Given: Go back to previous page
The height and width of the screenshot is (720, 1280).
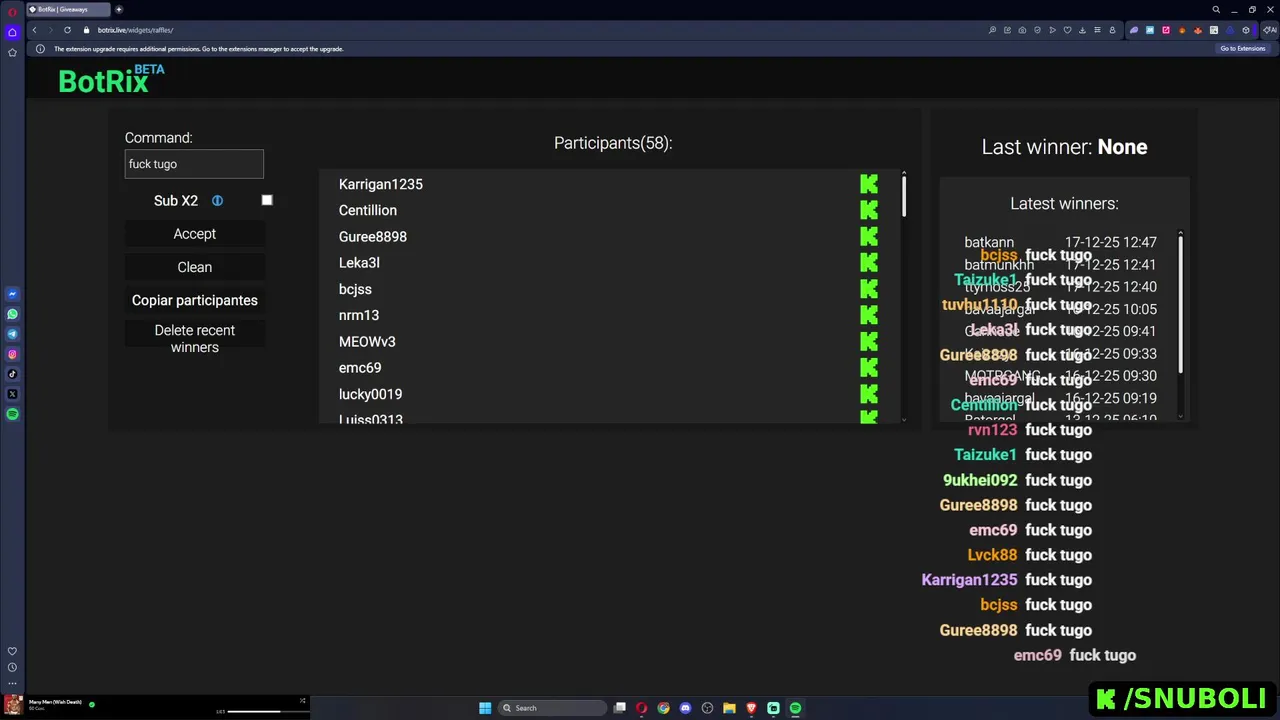Looking at the screenshot, I should 34,30.
